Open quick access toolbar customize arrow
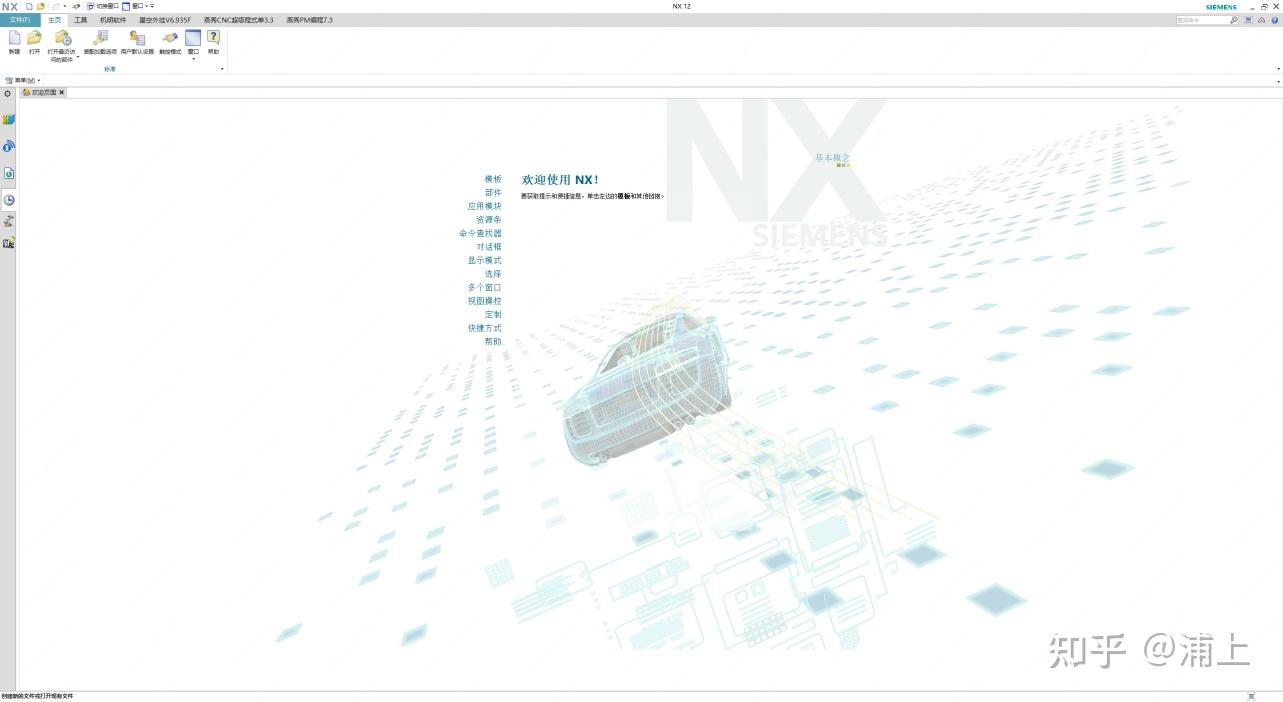The width and height of the screenshot is (1283, 702). (152, 6)
